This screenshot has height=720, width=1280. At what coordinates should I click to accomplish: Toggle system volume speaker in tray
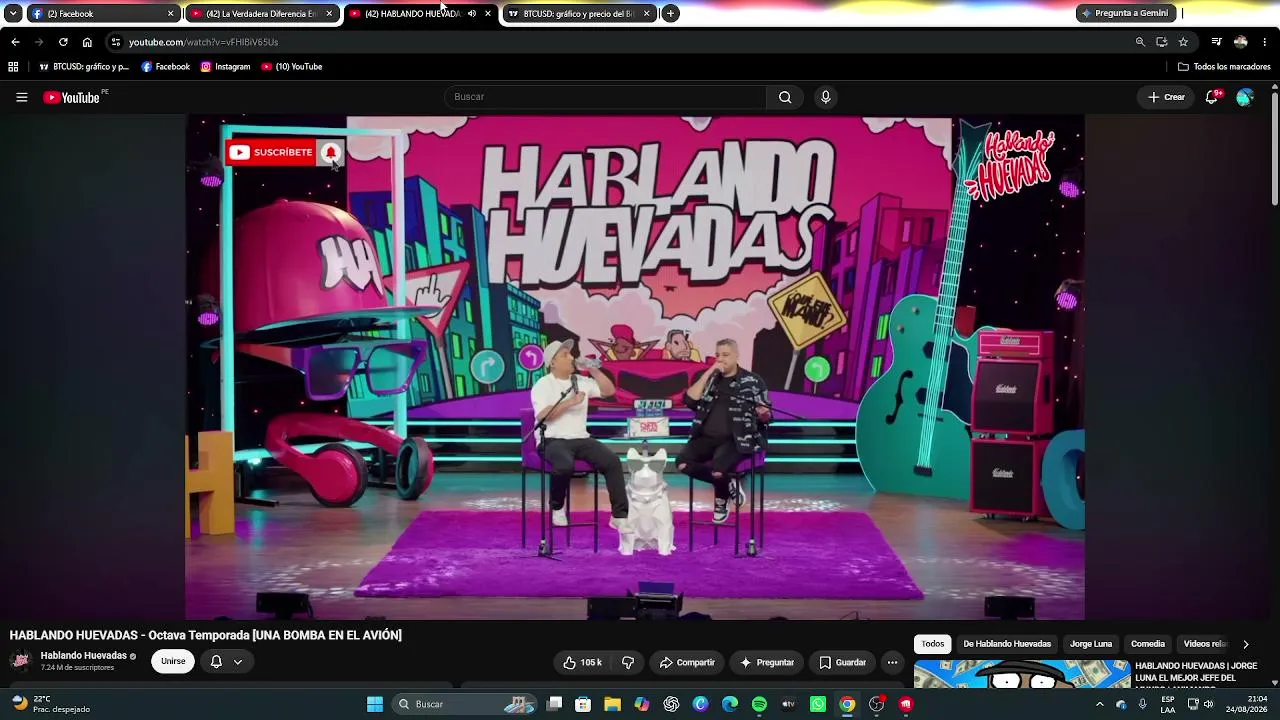coord(1208,704)
